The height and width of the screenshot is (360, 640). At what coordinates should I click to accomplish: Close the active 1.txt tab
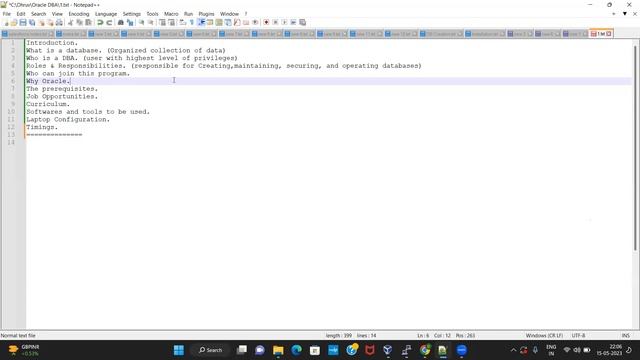(609, 34)
